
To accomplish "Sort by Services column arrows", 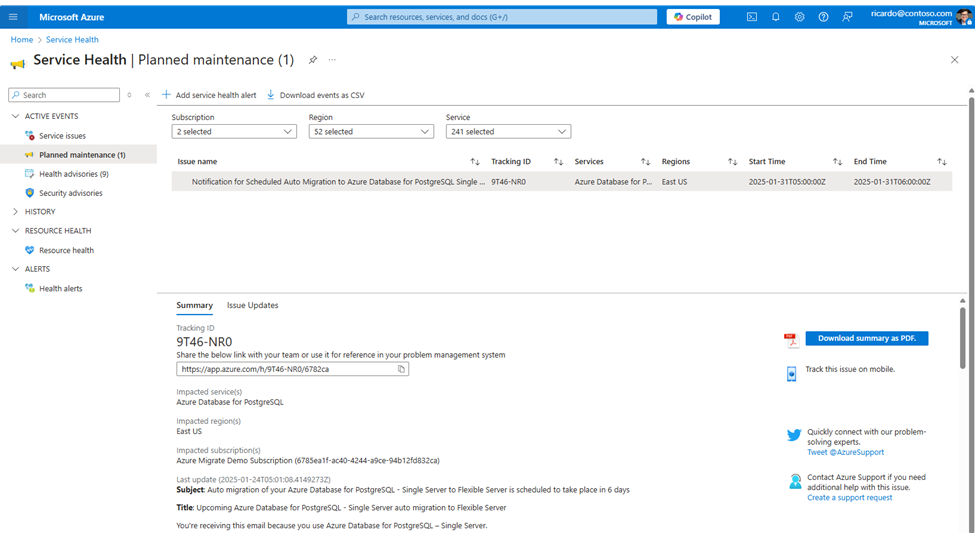I will click(x=645, y=162).
